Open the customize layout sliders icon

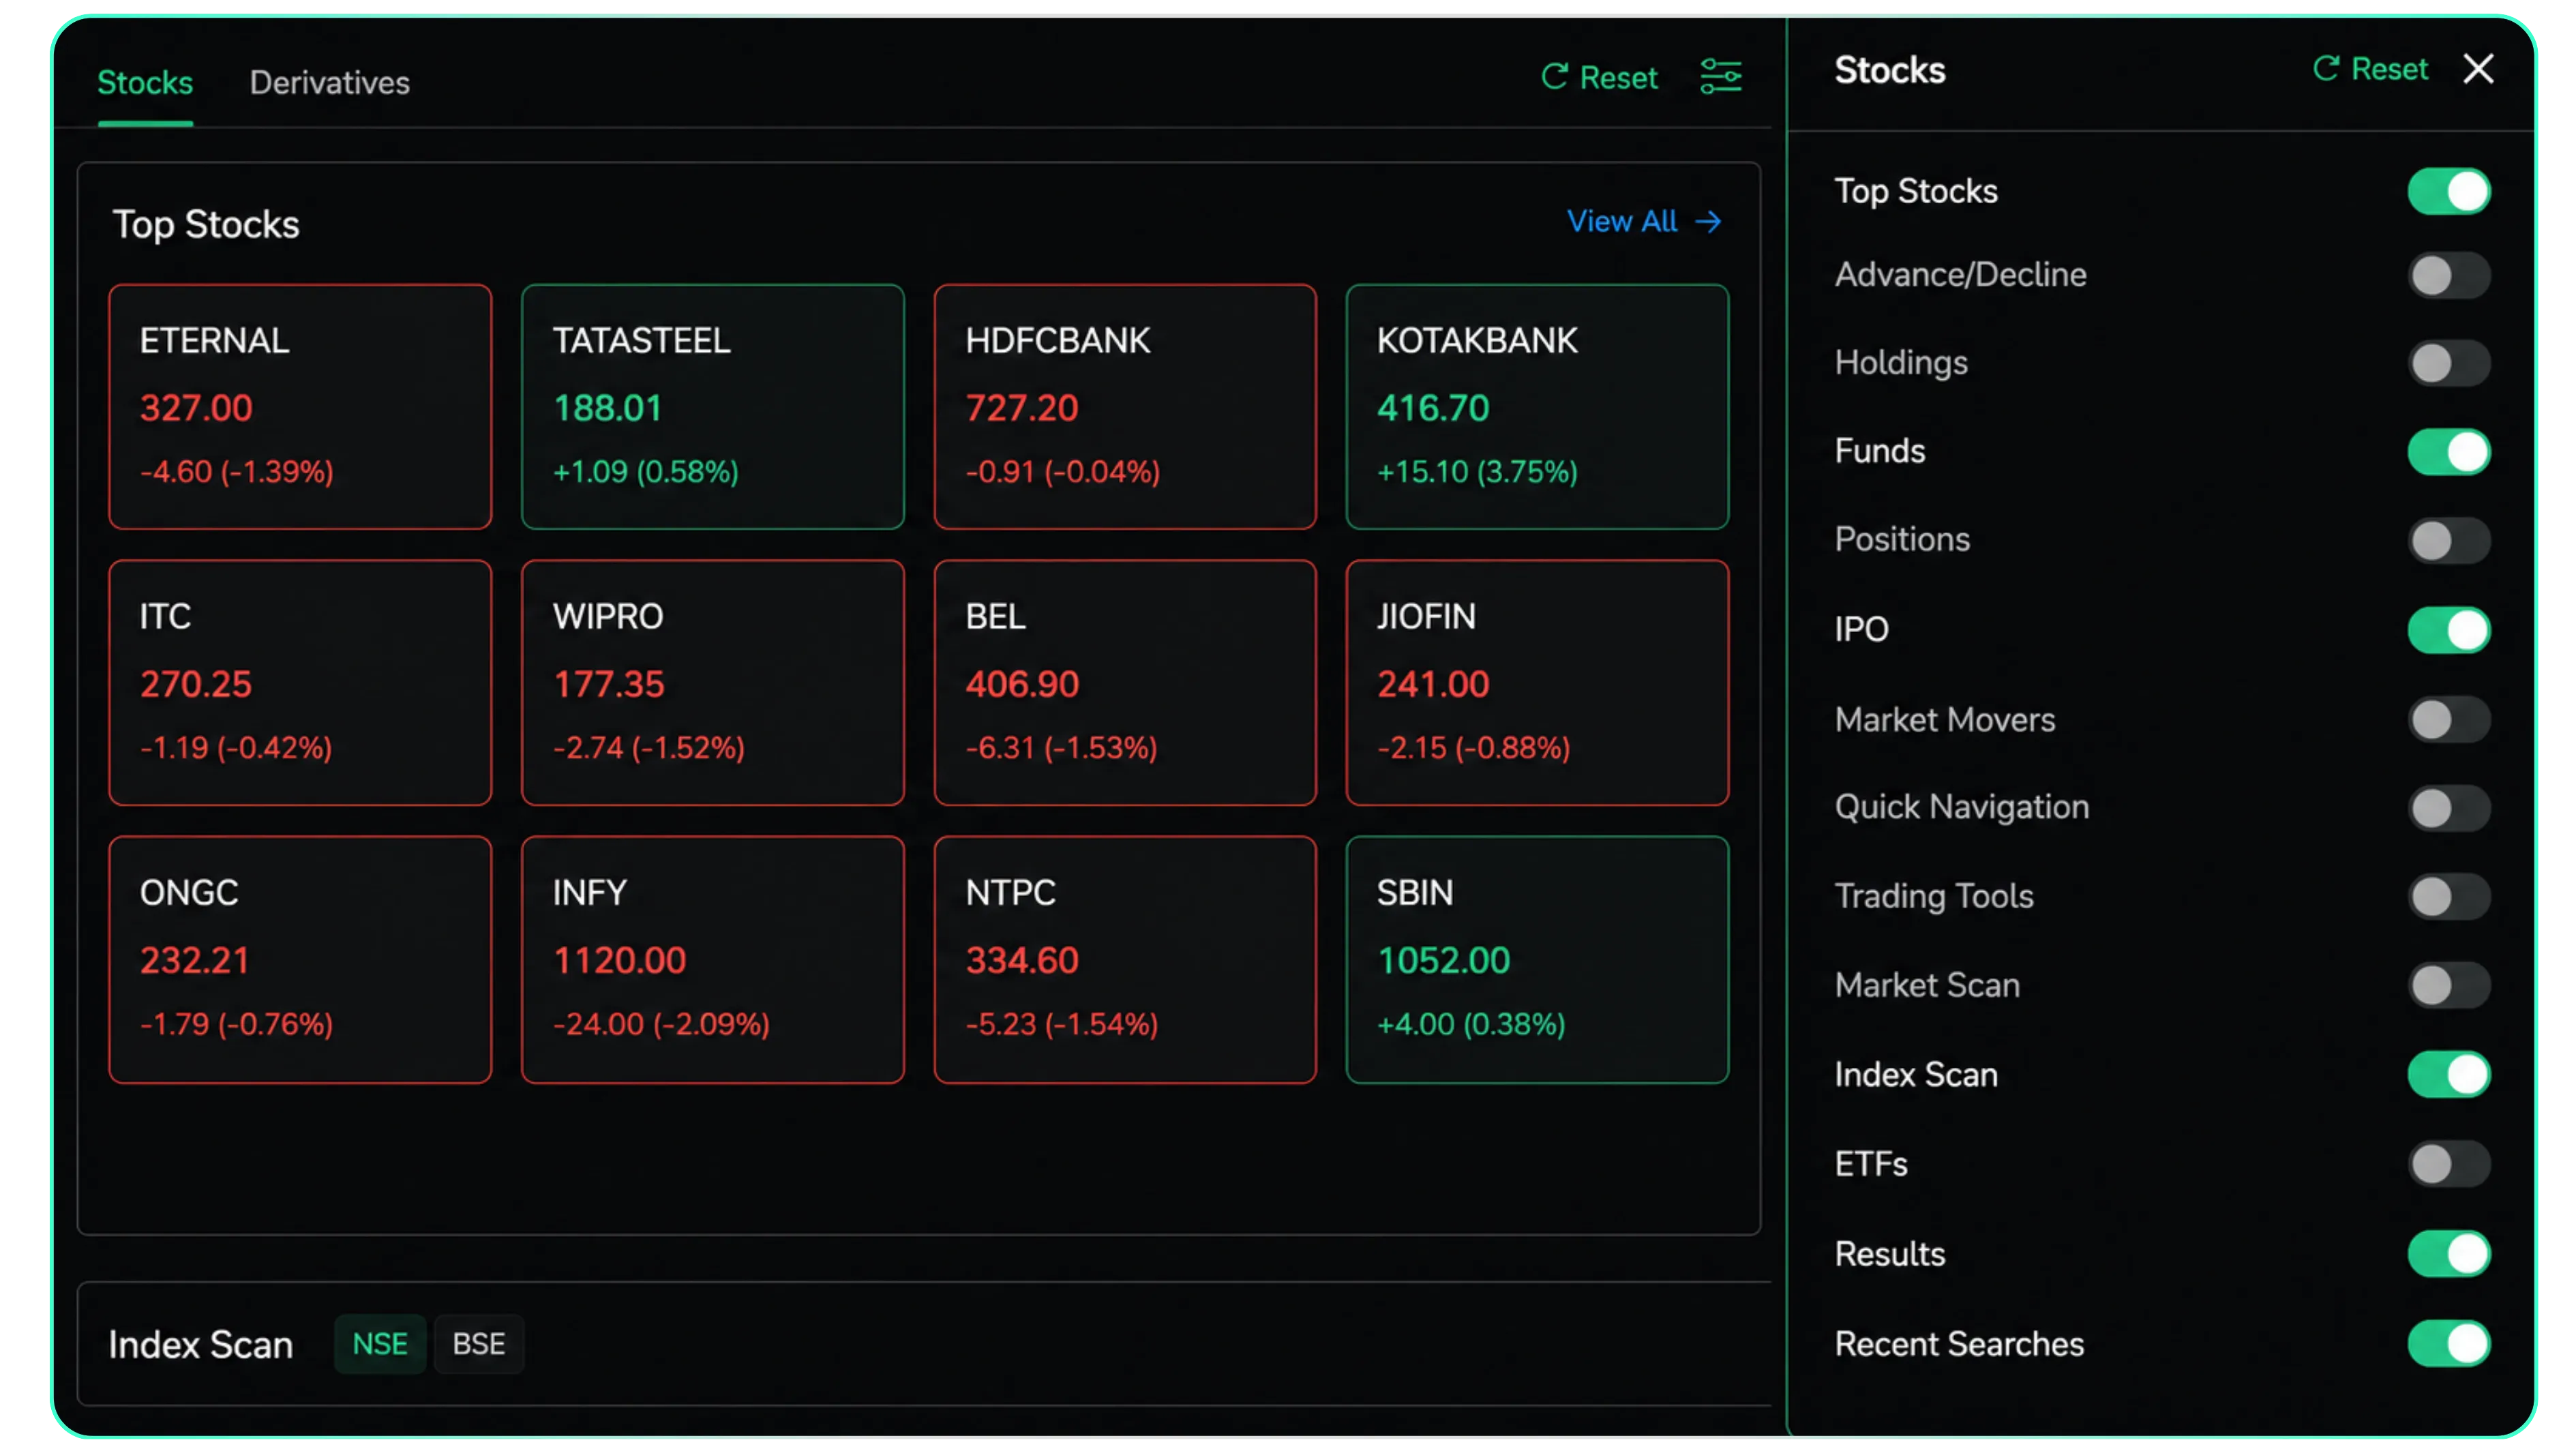(1721, 77)
